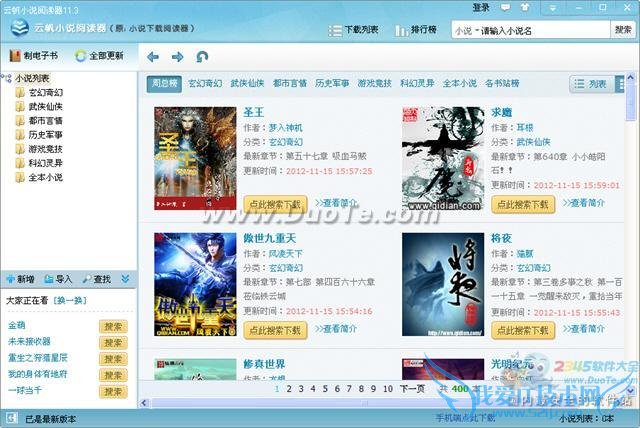Click 点此搜索下载 for 将夜
This screenshot has height=428, width=640.
523,330
